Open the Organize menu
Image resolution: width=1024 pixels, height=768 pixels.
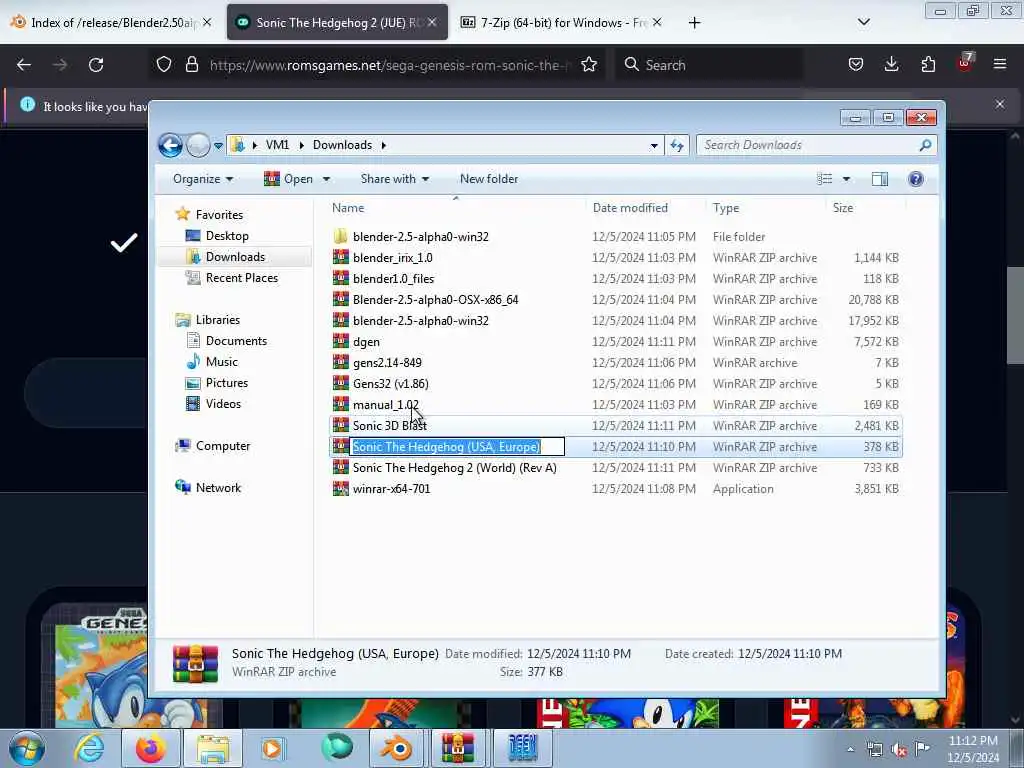202,179
